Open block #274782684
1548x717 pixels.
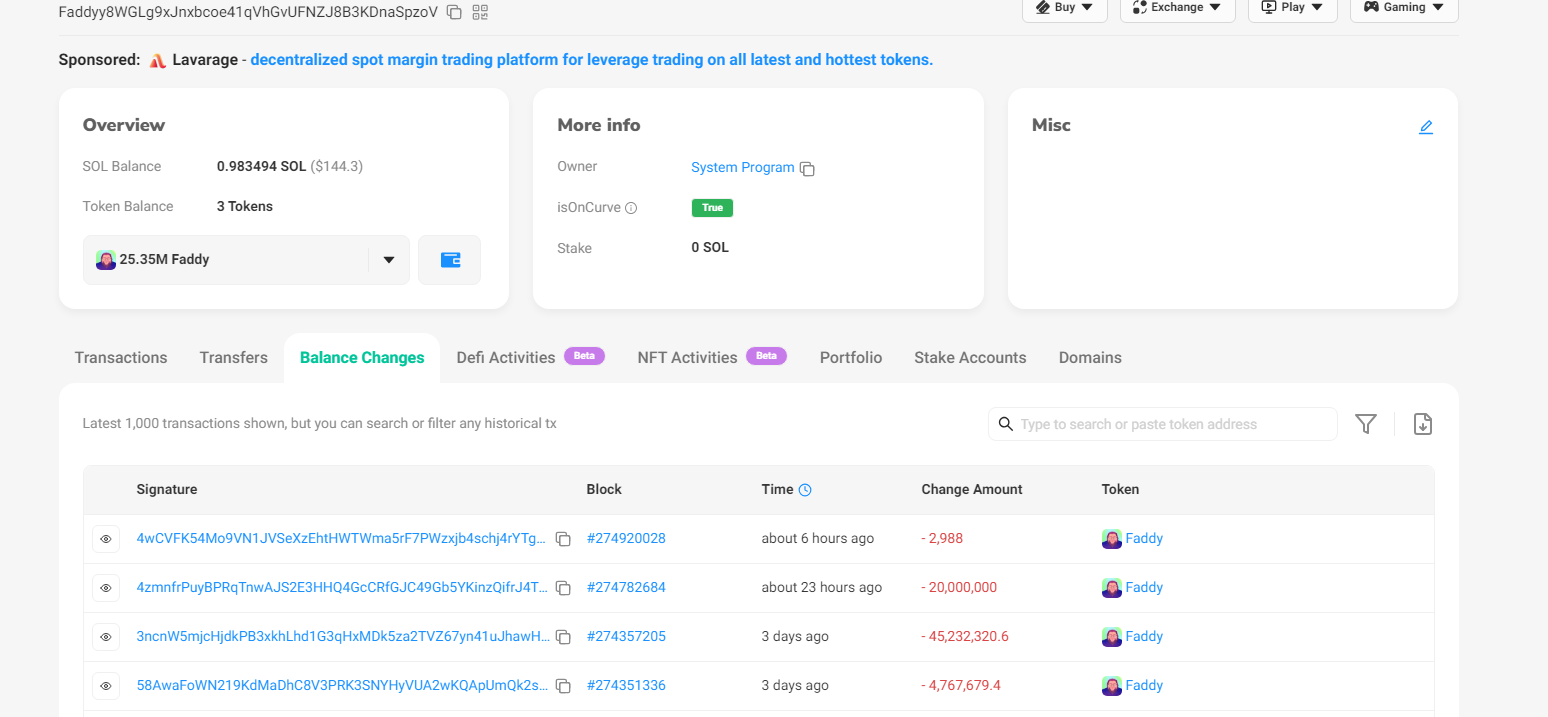click(626, 587)
